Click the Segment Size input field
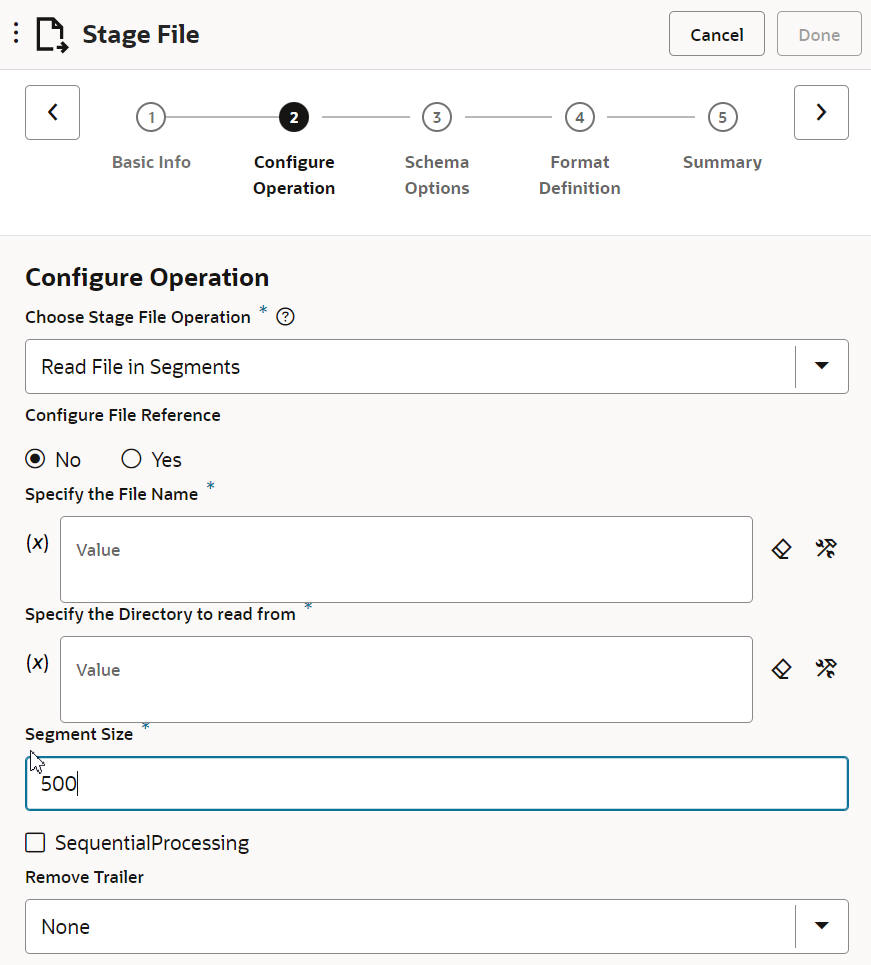Image resolution: width=871 pixels, height=965 pixels. coord(436,783)
